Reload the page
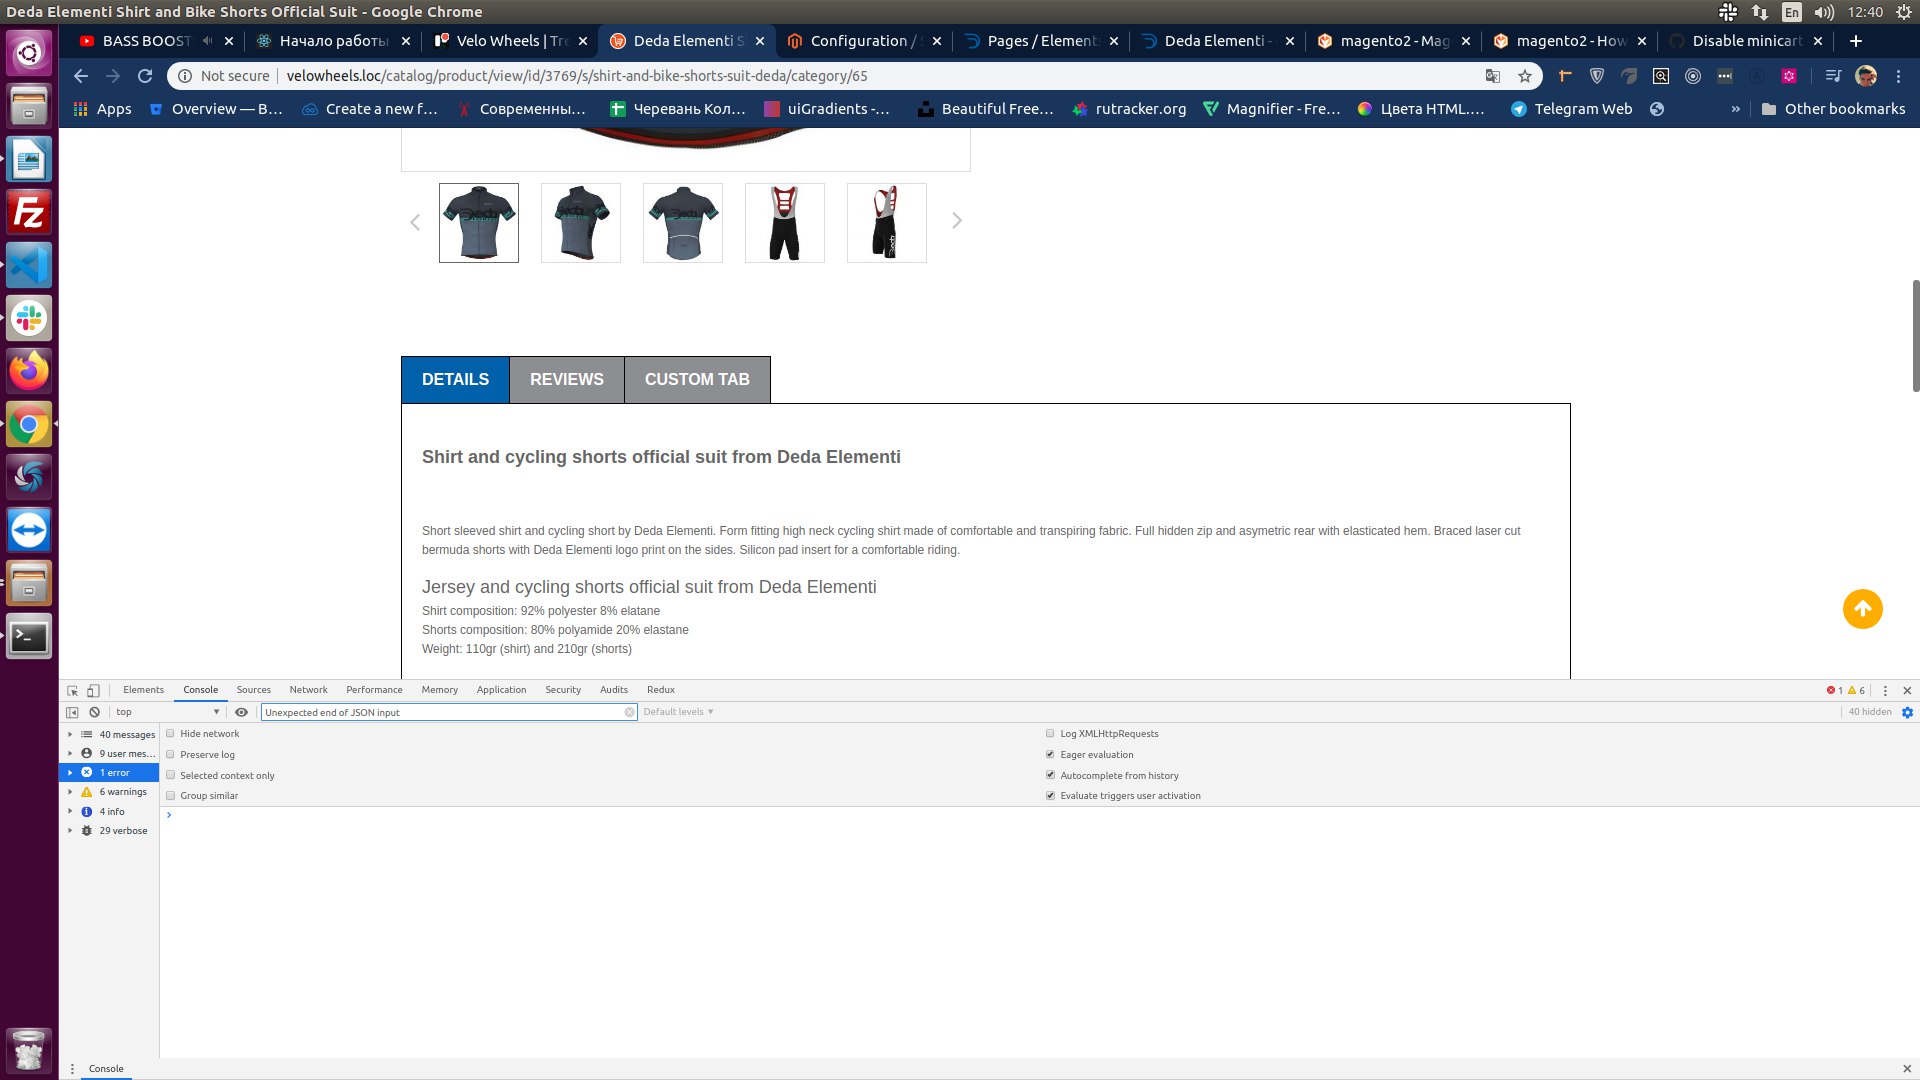The height and width of the screenshot is (1080, 1920). [x=145, y=76]
